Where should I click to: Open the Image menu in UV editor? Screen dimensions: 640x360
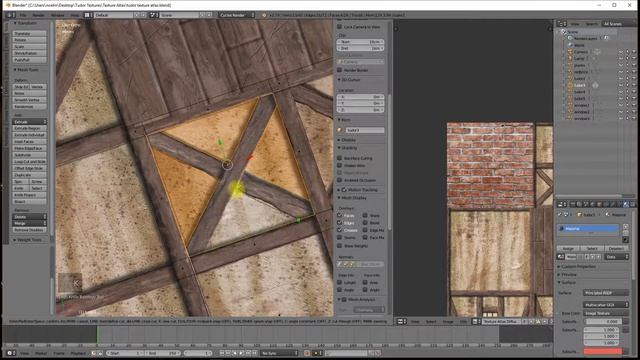(x=448, y=322)
